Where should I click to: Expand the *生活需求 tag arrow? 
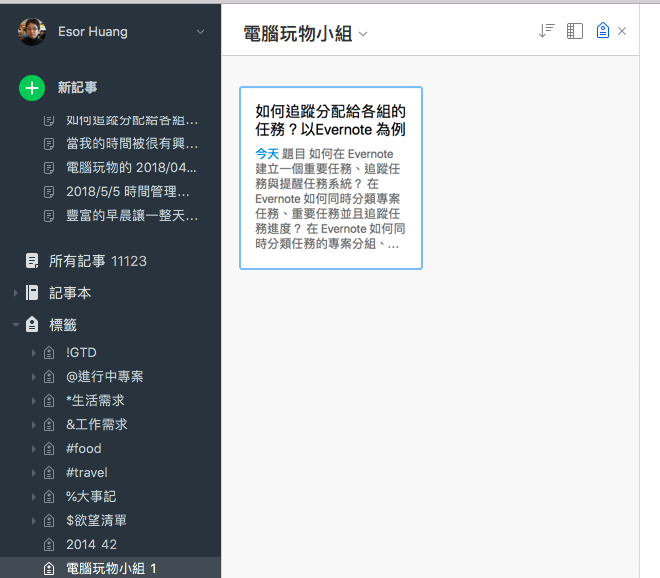33,401
